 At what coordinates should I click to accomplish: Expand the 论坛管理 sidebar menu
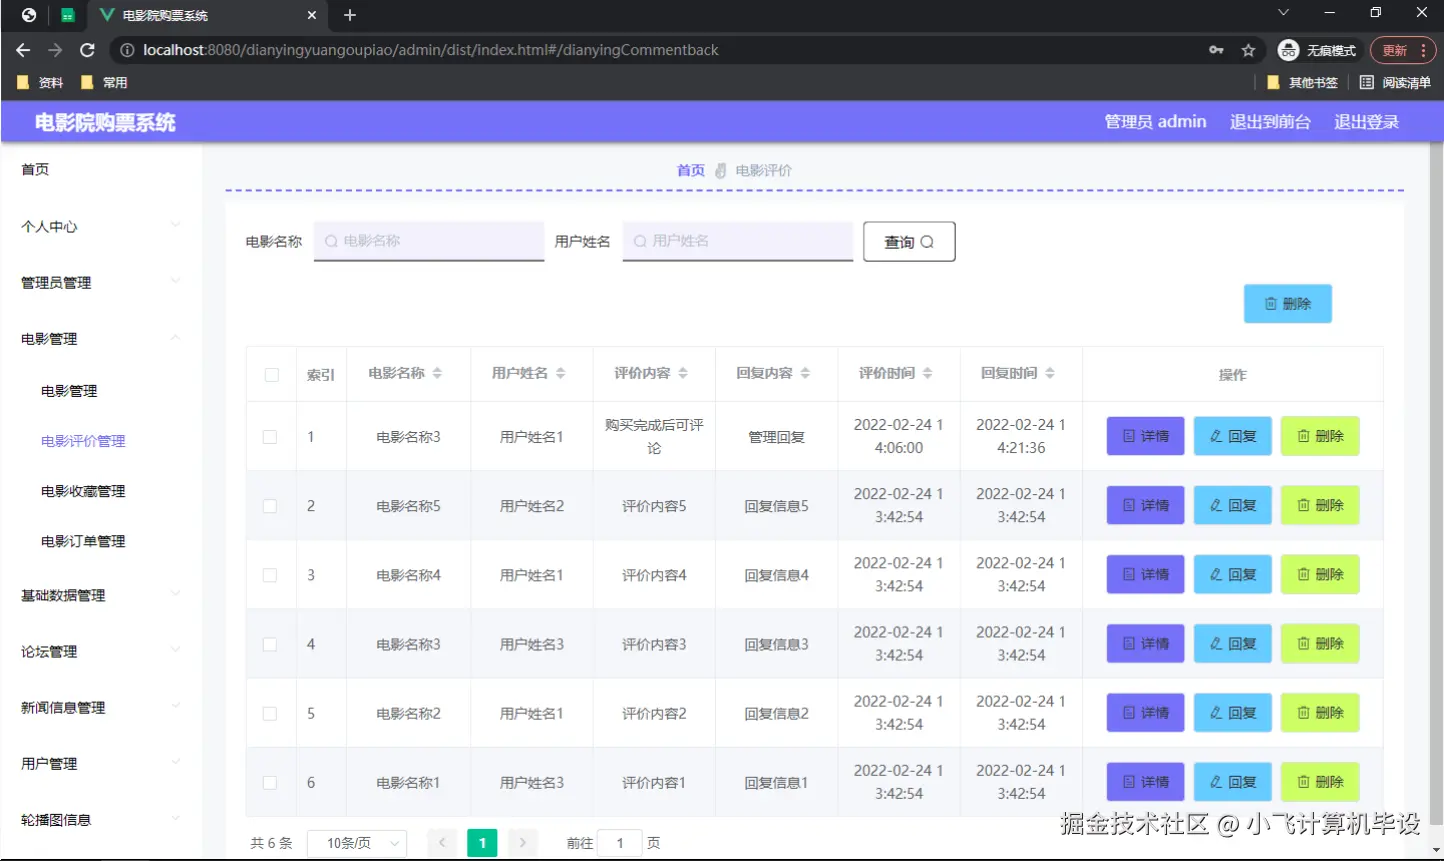[101, 651]
